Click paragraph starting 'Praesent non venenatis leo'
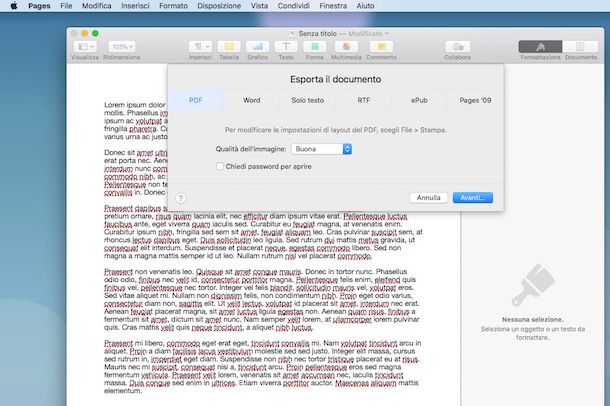The height and width of the screenshot is (406, 610). [261, 299]
